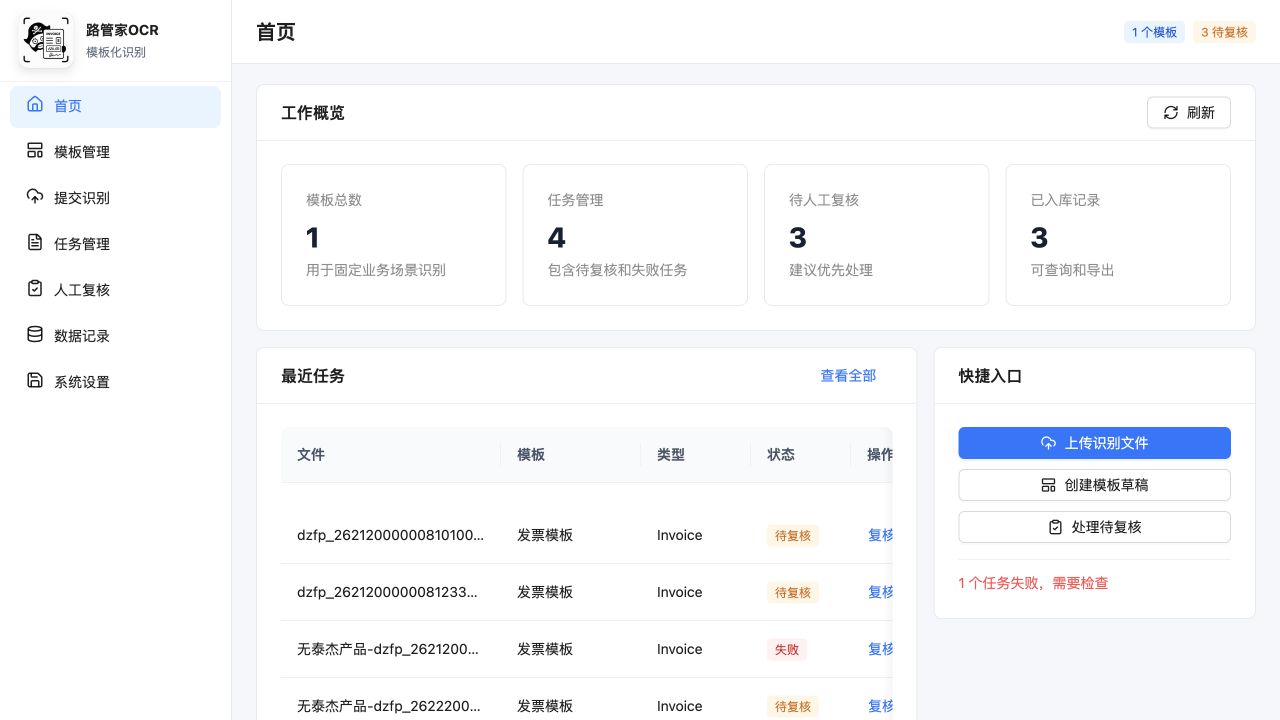The height and width of the screenshot is (720, 1280).
Task: Open 系统设置 from the sidebar
Action: (115, 382)
